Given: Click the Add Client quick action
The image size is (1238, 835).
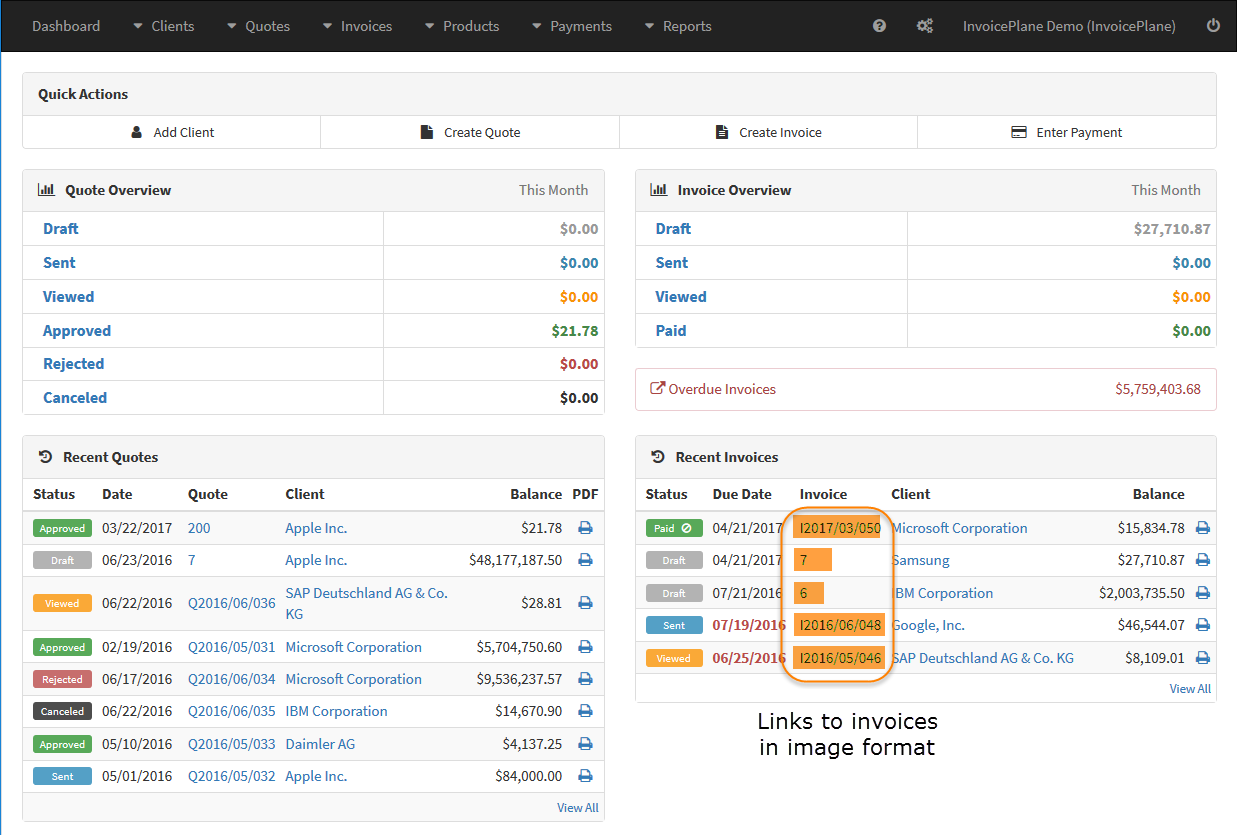Looking at the screenshot, I should pyautogui.click(x=172, y=132).
